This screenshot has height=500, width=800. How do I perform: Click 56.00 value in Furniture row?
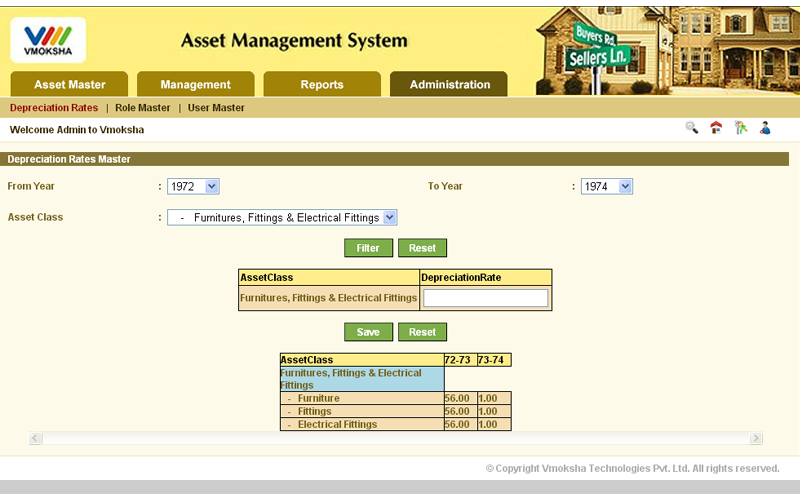(x=461, y=398)
